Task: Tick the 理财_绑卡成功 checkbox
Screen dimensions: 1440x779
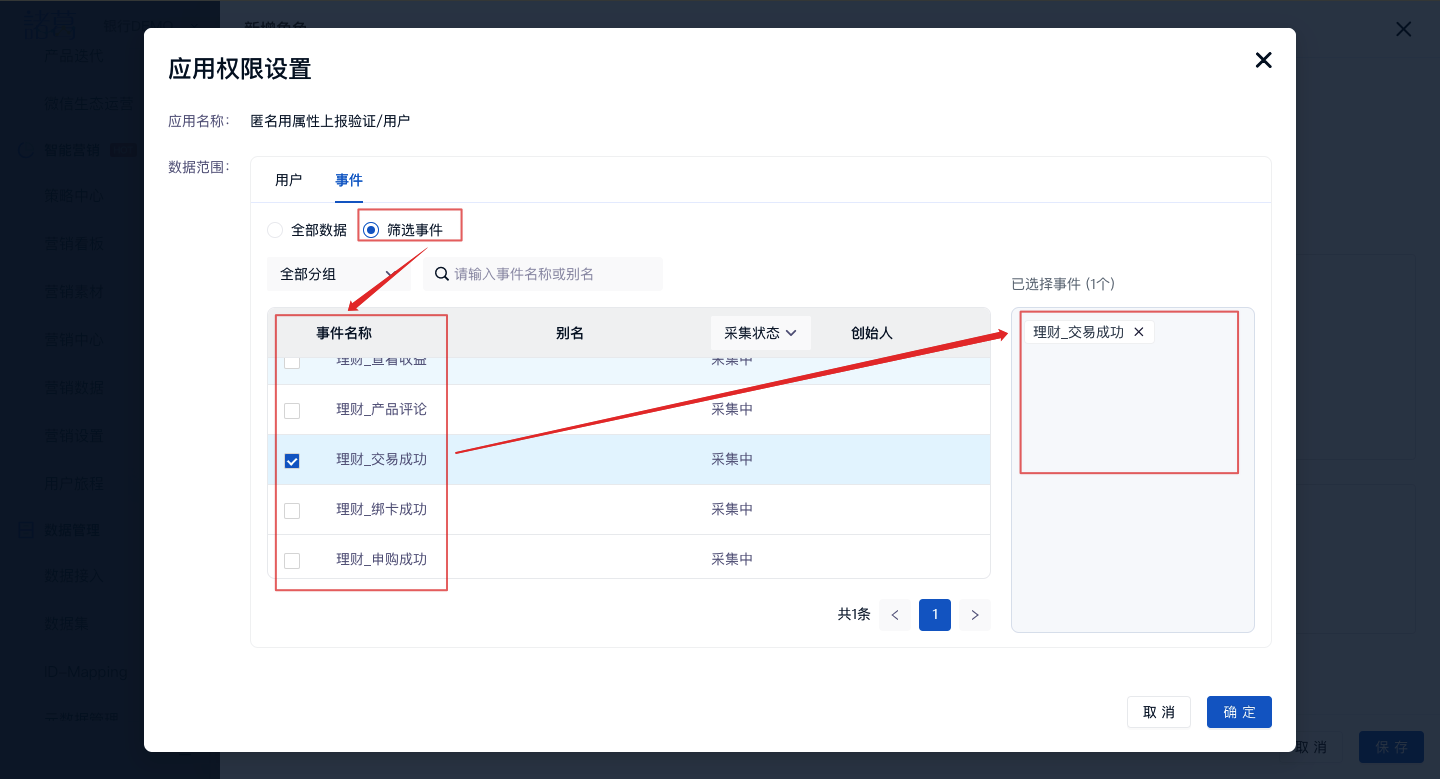Action: 292,510
